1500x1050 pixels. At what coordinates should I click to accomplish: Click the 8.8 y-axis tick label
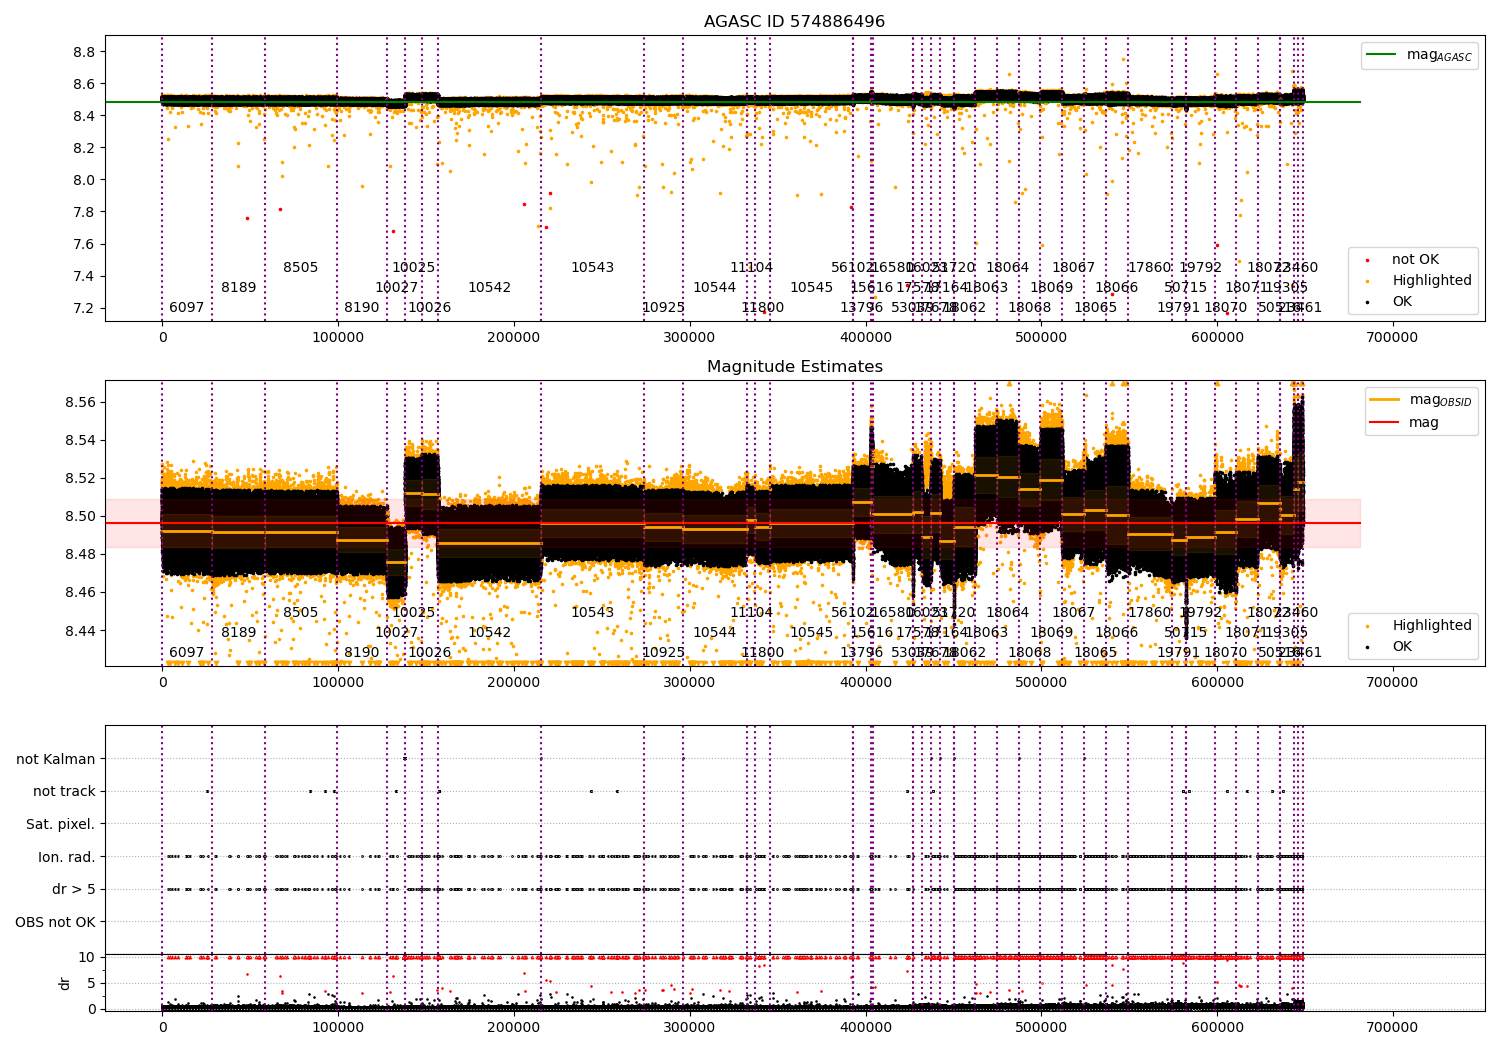85,52
